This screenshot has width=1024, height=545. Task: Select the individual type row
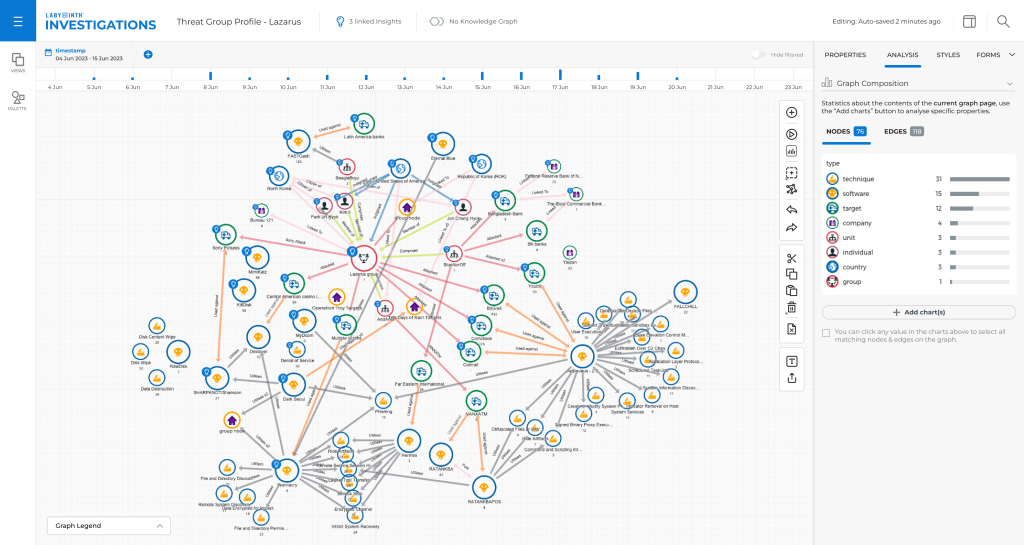point(918,253)
